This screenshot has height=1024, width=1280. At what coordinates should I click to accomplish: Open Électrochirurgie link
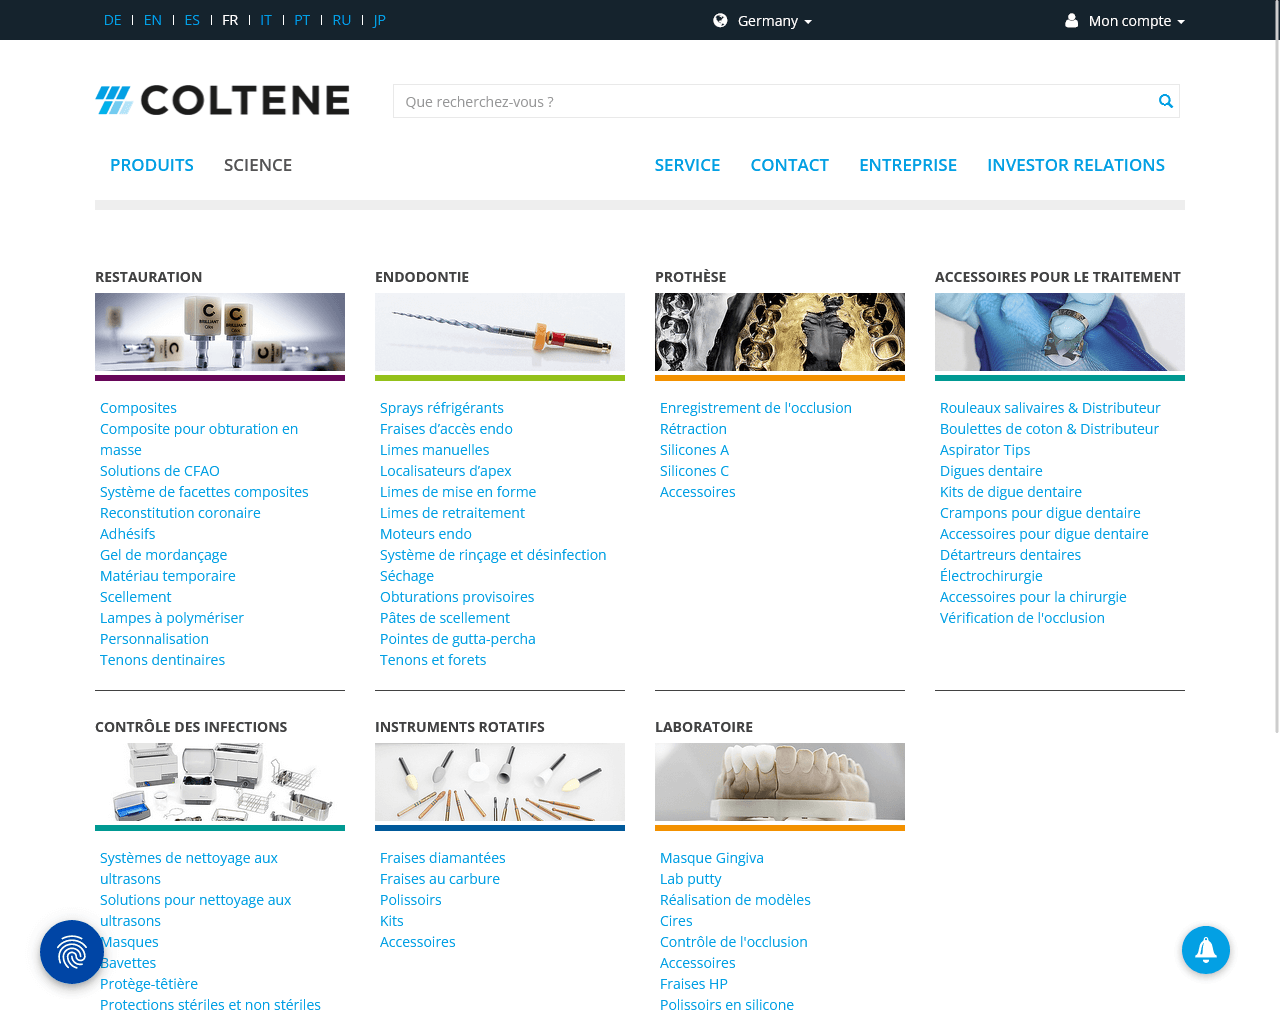(x=991, y=576)
